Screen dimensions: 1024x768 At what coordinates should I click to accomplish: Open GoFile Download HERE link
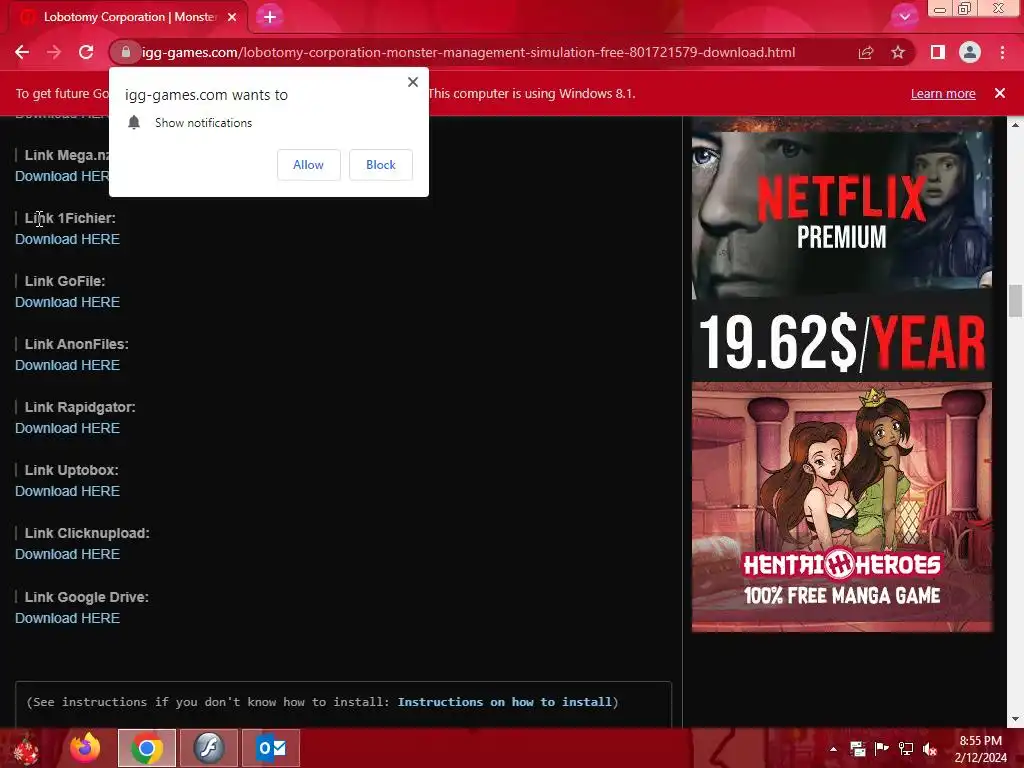[67, 302]
